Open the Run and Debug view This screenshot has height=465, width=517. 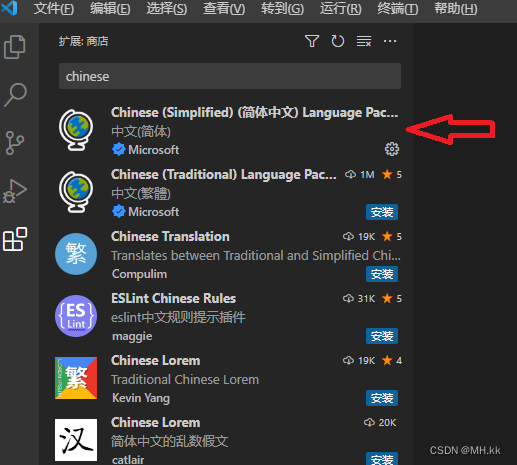(15, 191)
